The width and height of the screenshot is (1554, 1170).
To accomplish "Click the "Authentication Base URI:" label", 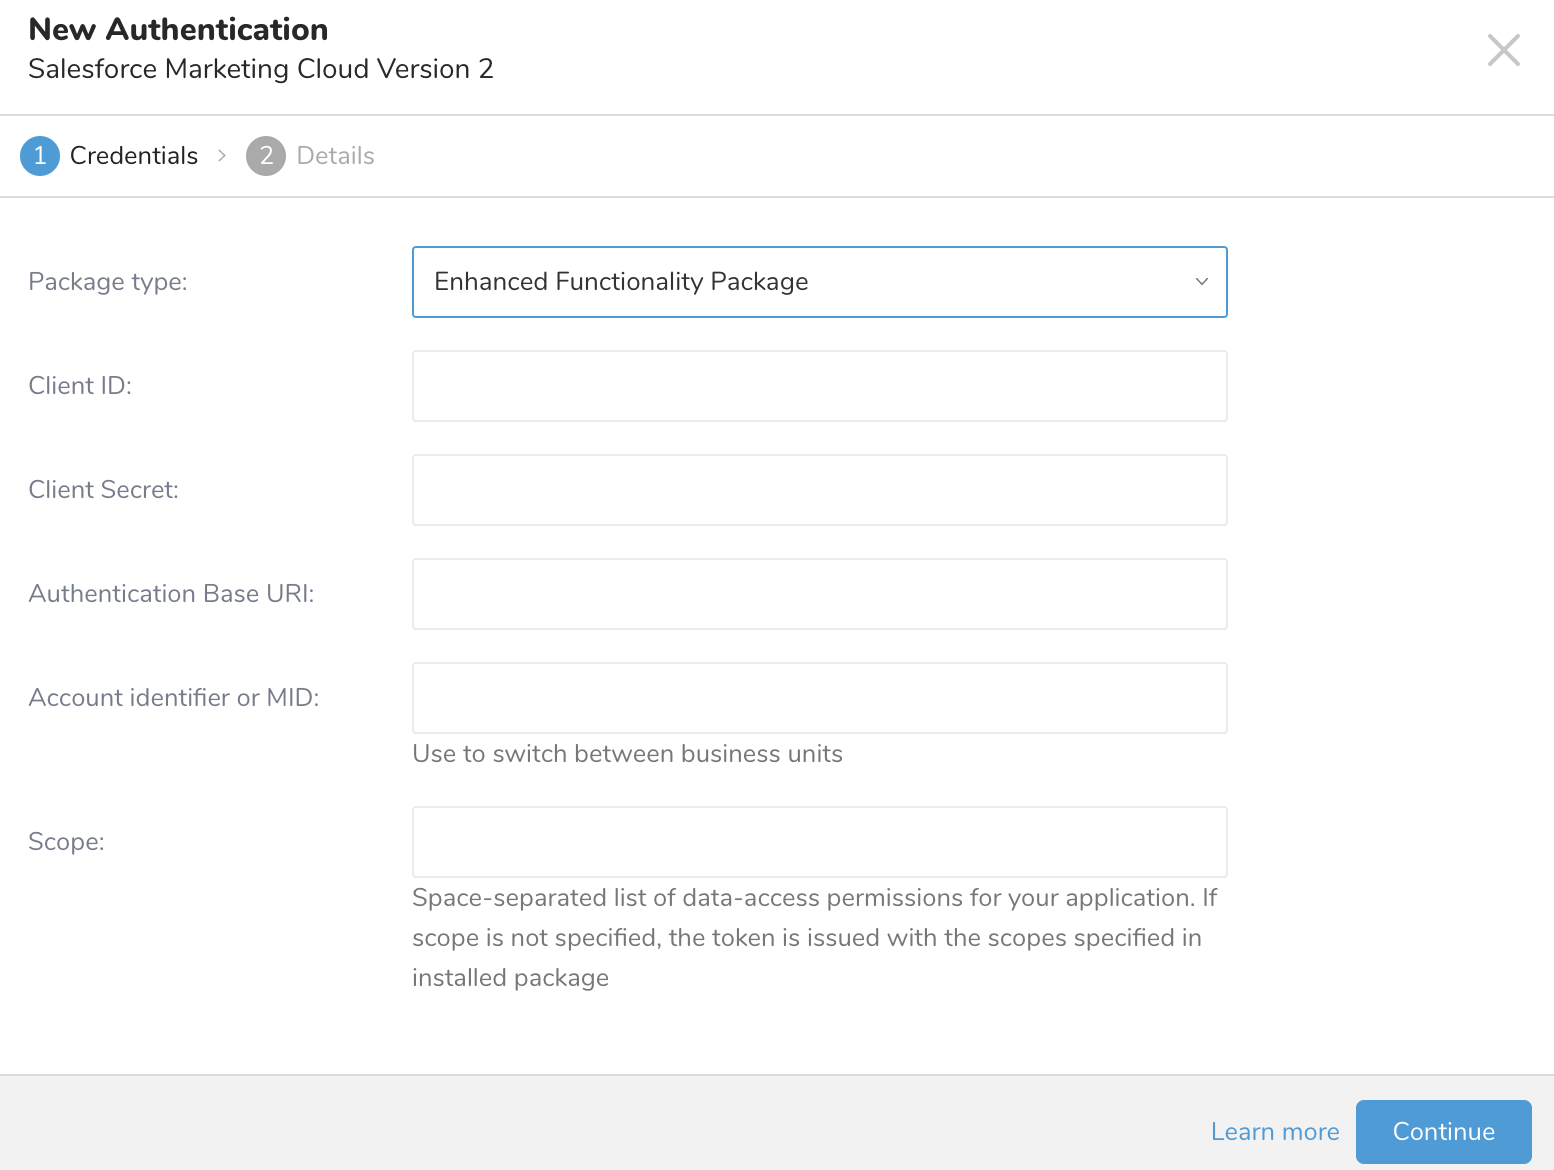I will (x=171, y=594).
